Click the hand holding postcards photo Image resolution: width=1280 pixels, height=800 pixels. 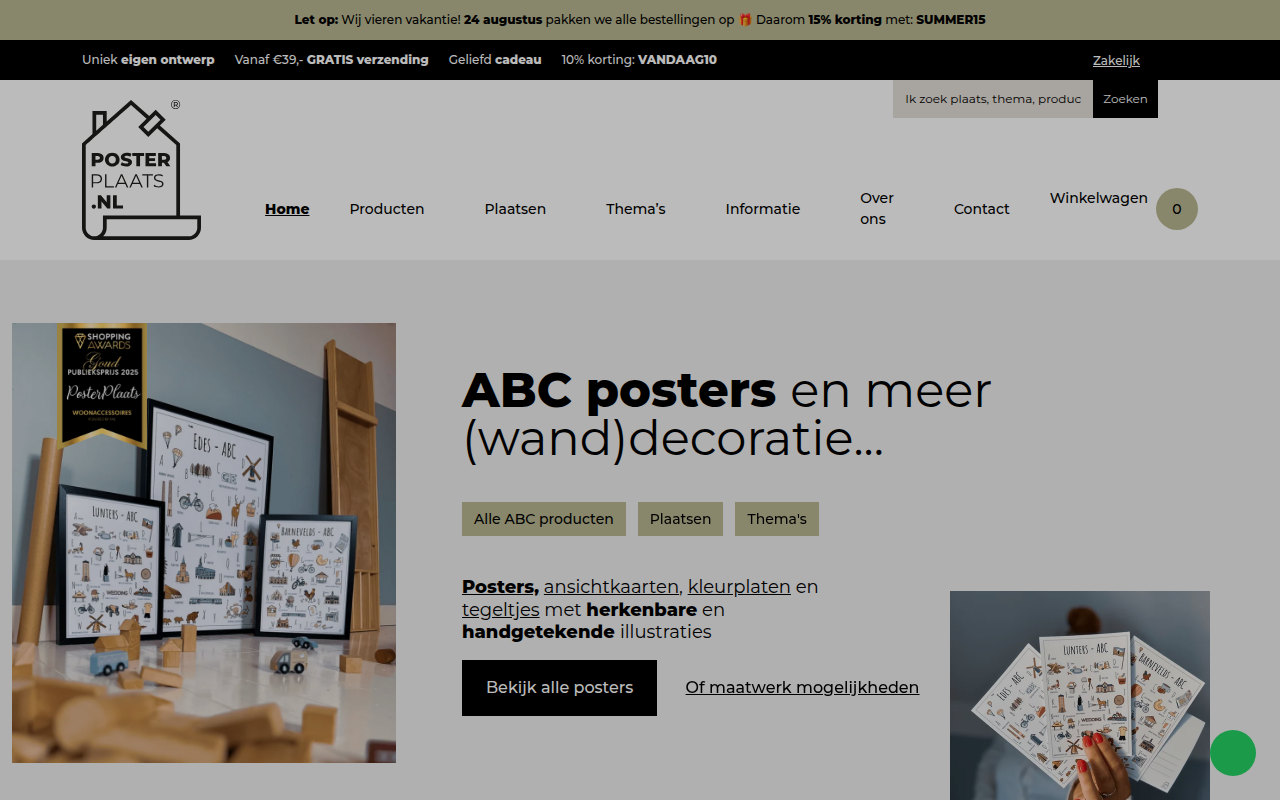[x=1080, y=695]
